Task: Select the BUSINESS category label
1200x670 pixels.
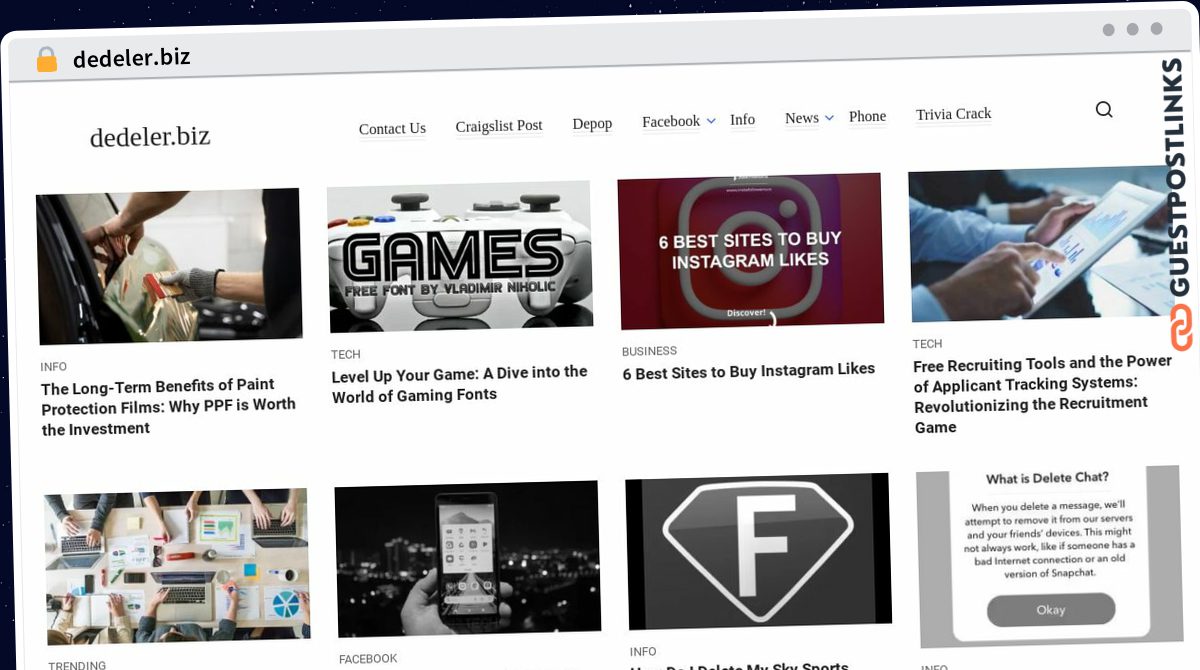Action: click(x=650, y=351)
